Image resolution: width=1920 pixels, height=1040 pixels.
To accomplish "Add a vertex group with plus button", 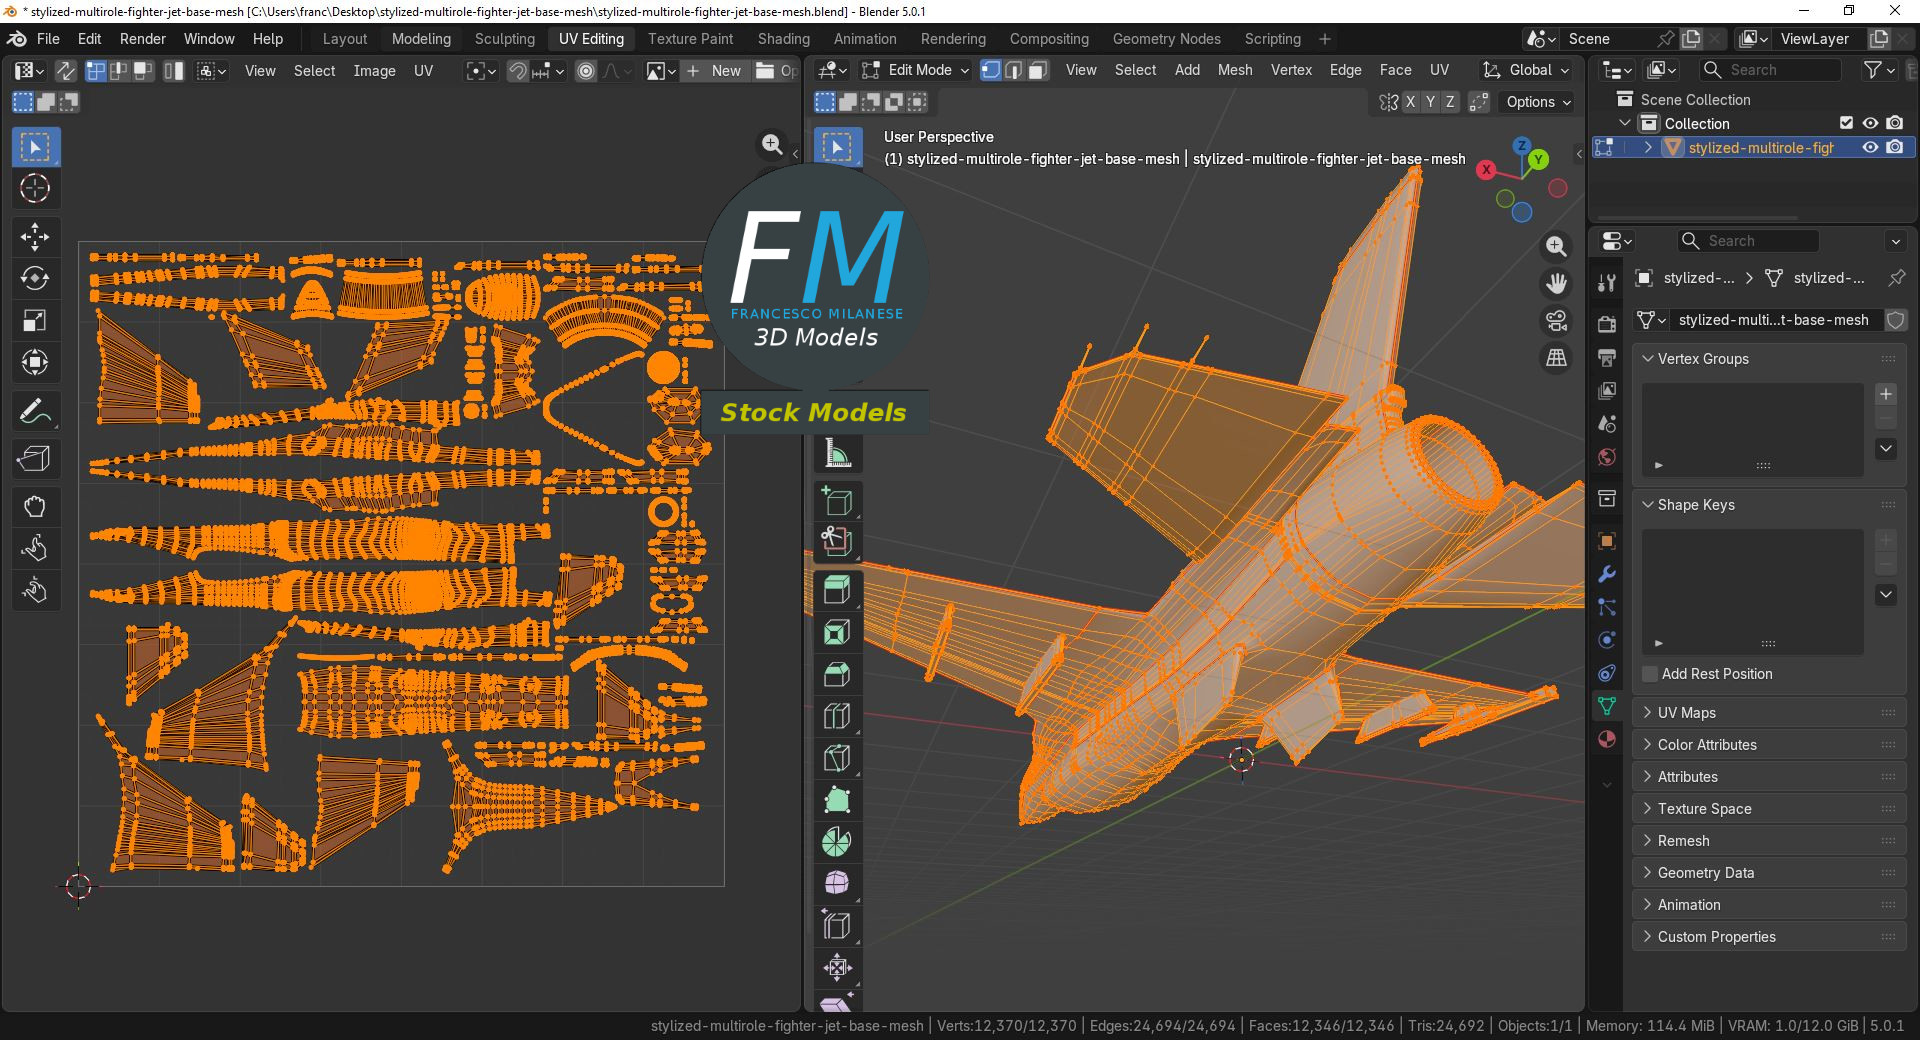I will coord(1886,394).
